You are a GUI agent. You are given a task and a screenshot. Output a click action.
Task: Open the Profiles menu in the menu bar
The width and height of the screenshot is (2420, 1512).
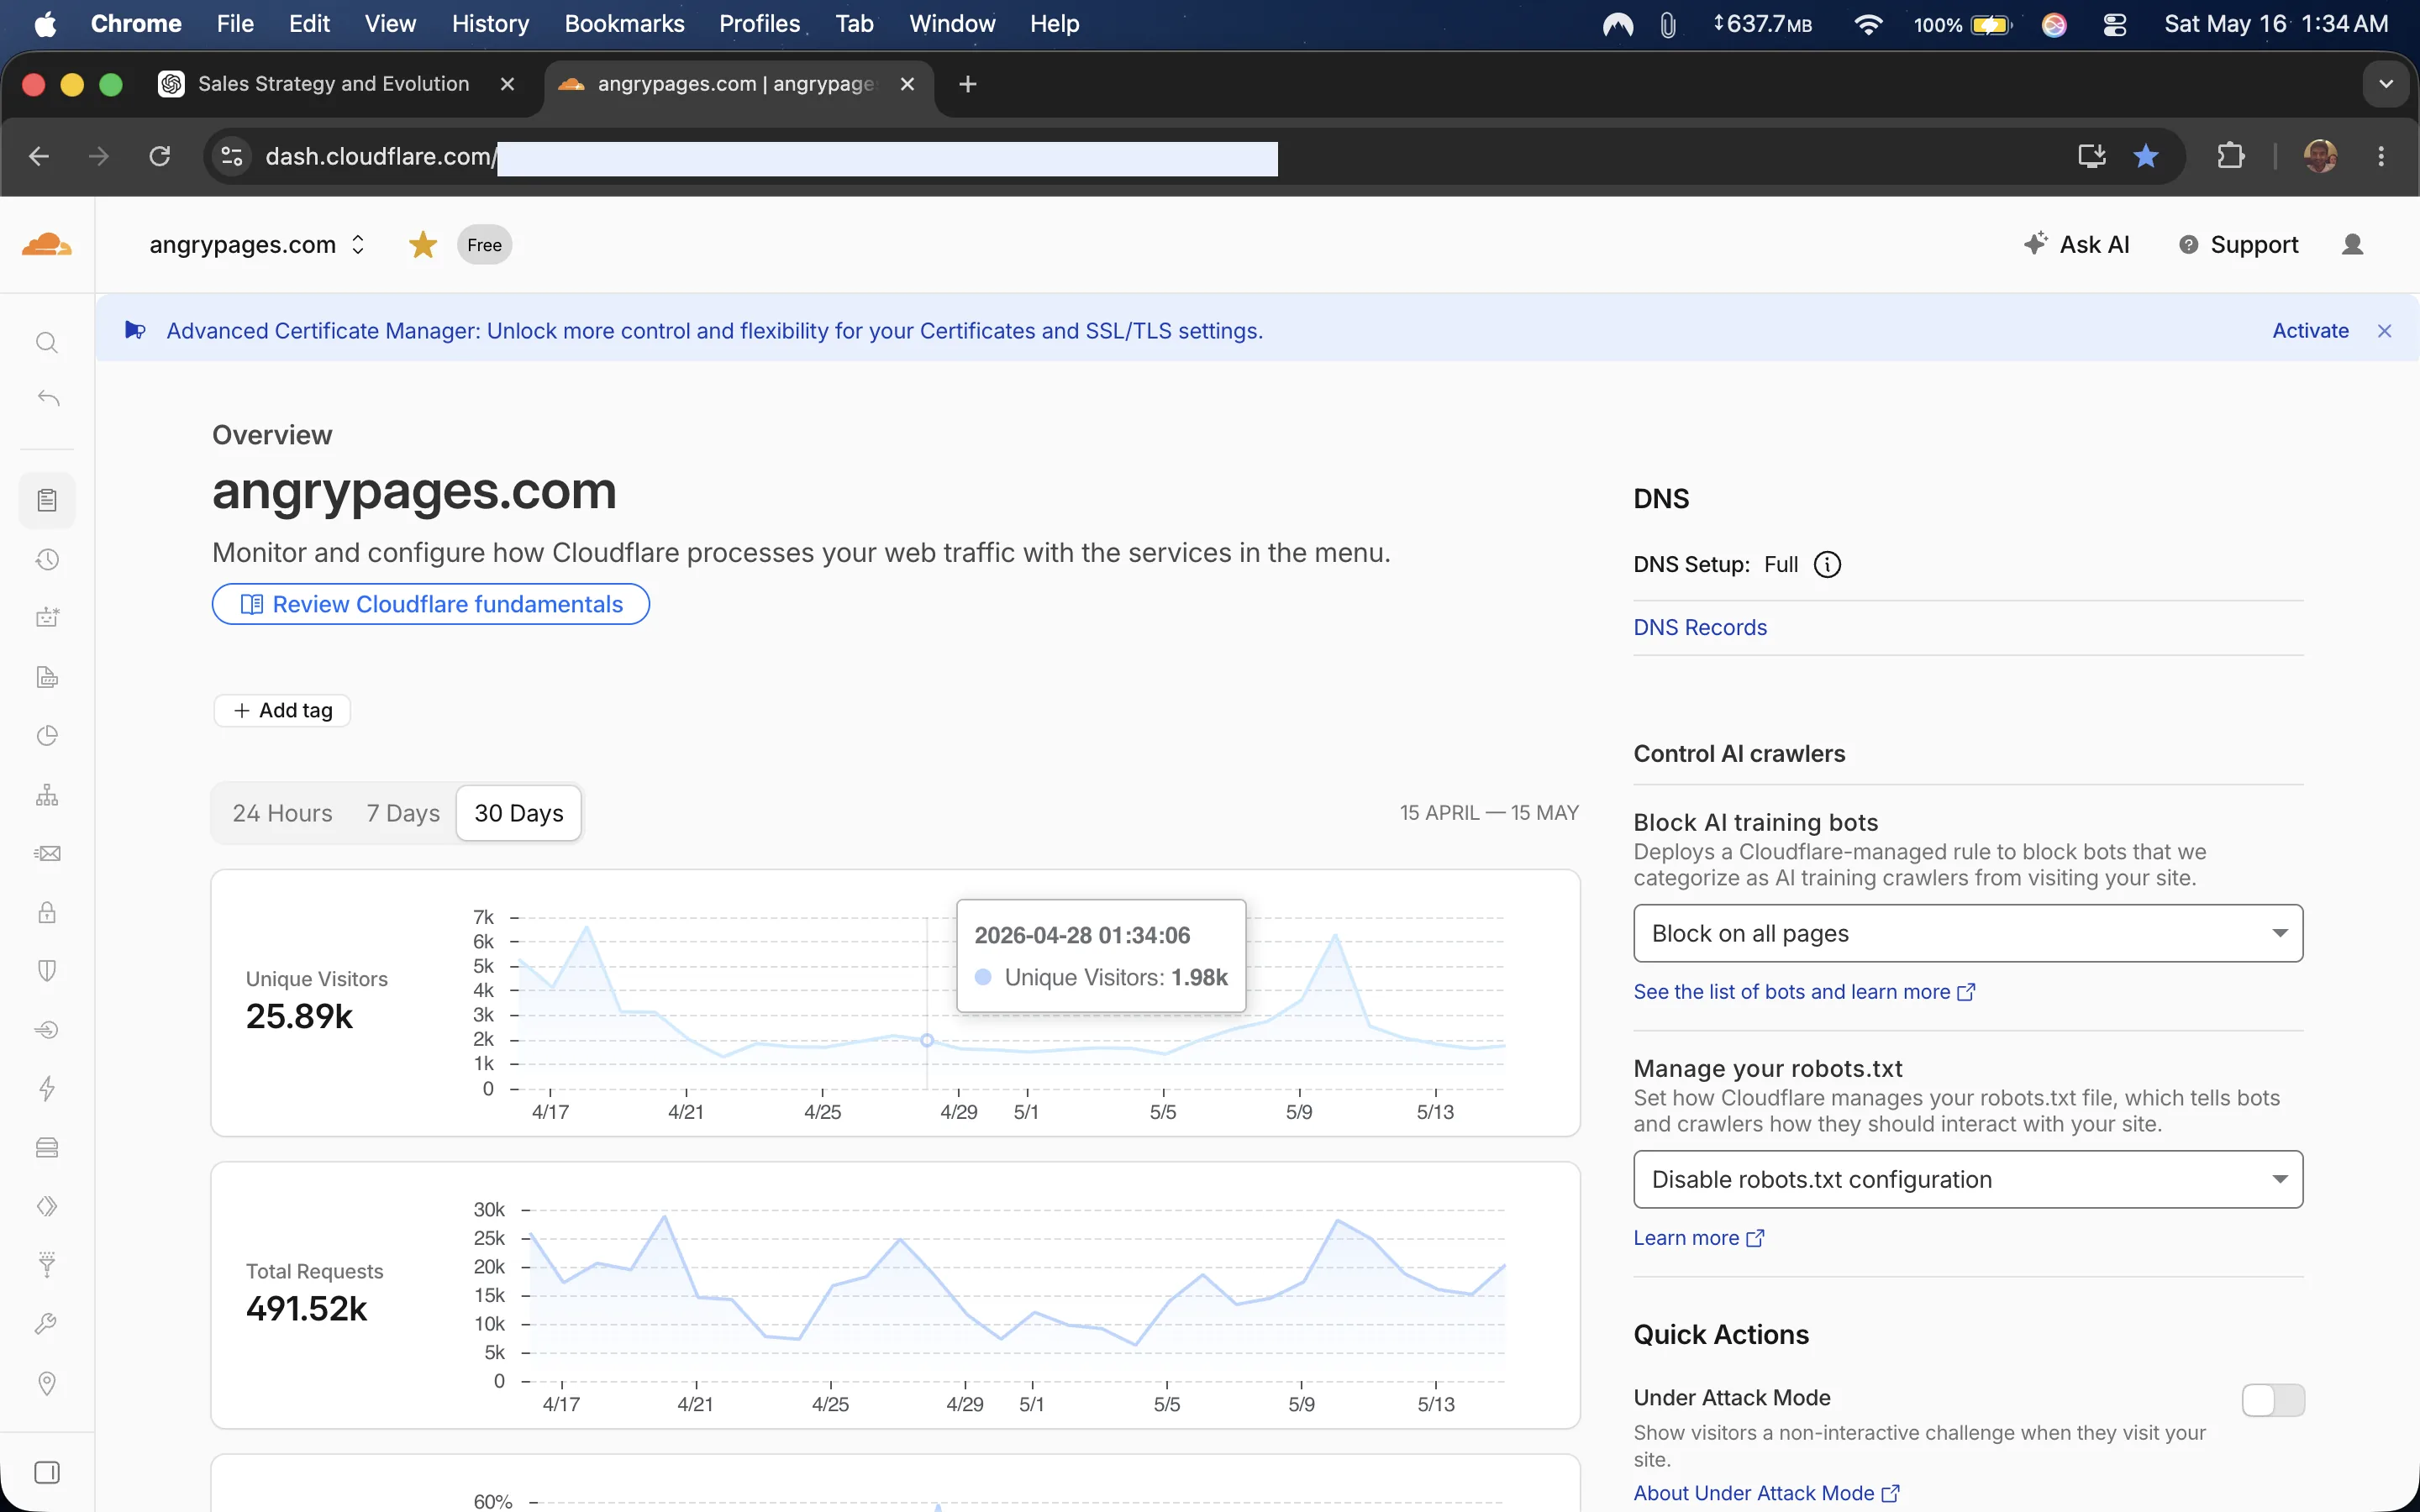pyautogui.click(x=759, y=24)
